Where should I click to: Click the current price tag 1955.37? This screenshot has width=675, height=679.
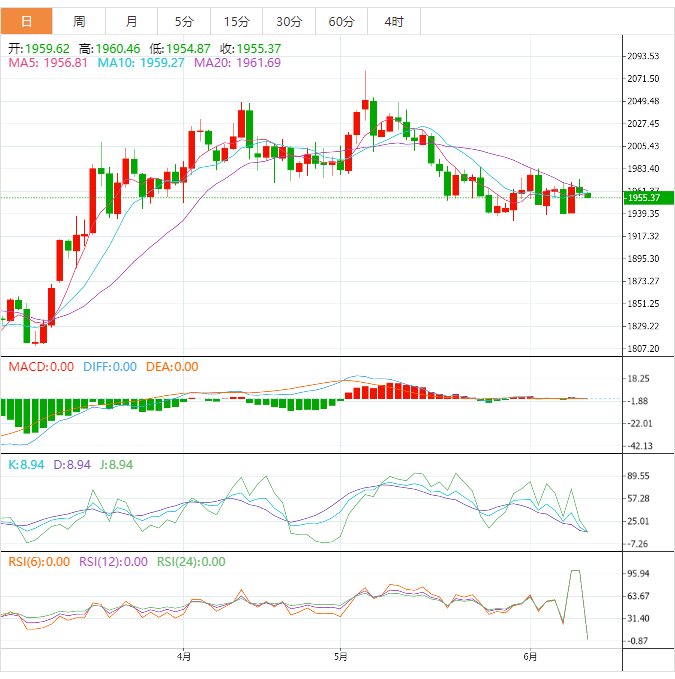click(643, 198)
